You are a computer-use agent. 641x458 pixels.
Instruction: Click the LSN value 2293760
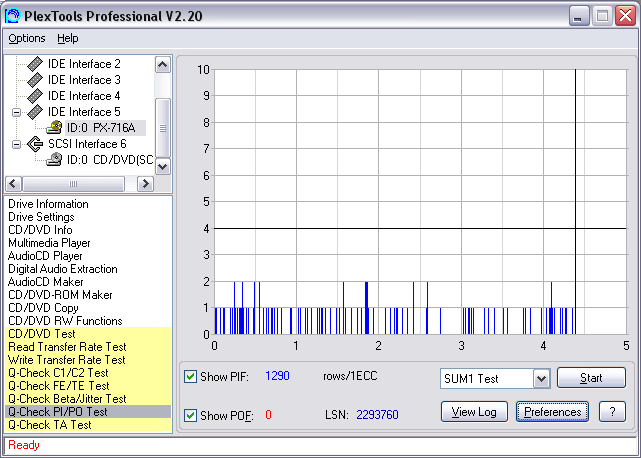(x=377, y=415)
